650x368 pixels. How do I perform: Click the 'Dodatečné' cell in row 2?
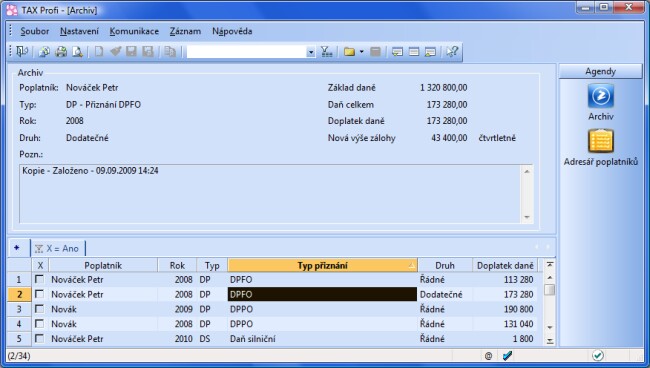(x=445, y=294)
